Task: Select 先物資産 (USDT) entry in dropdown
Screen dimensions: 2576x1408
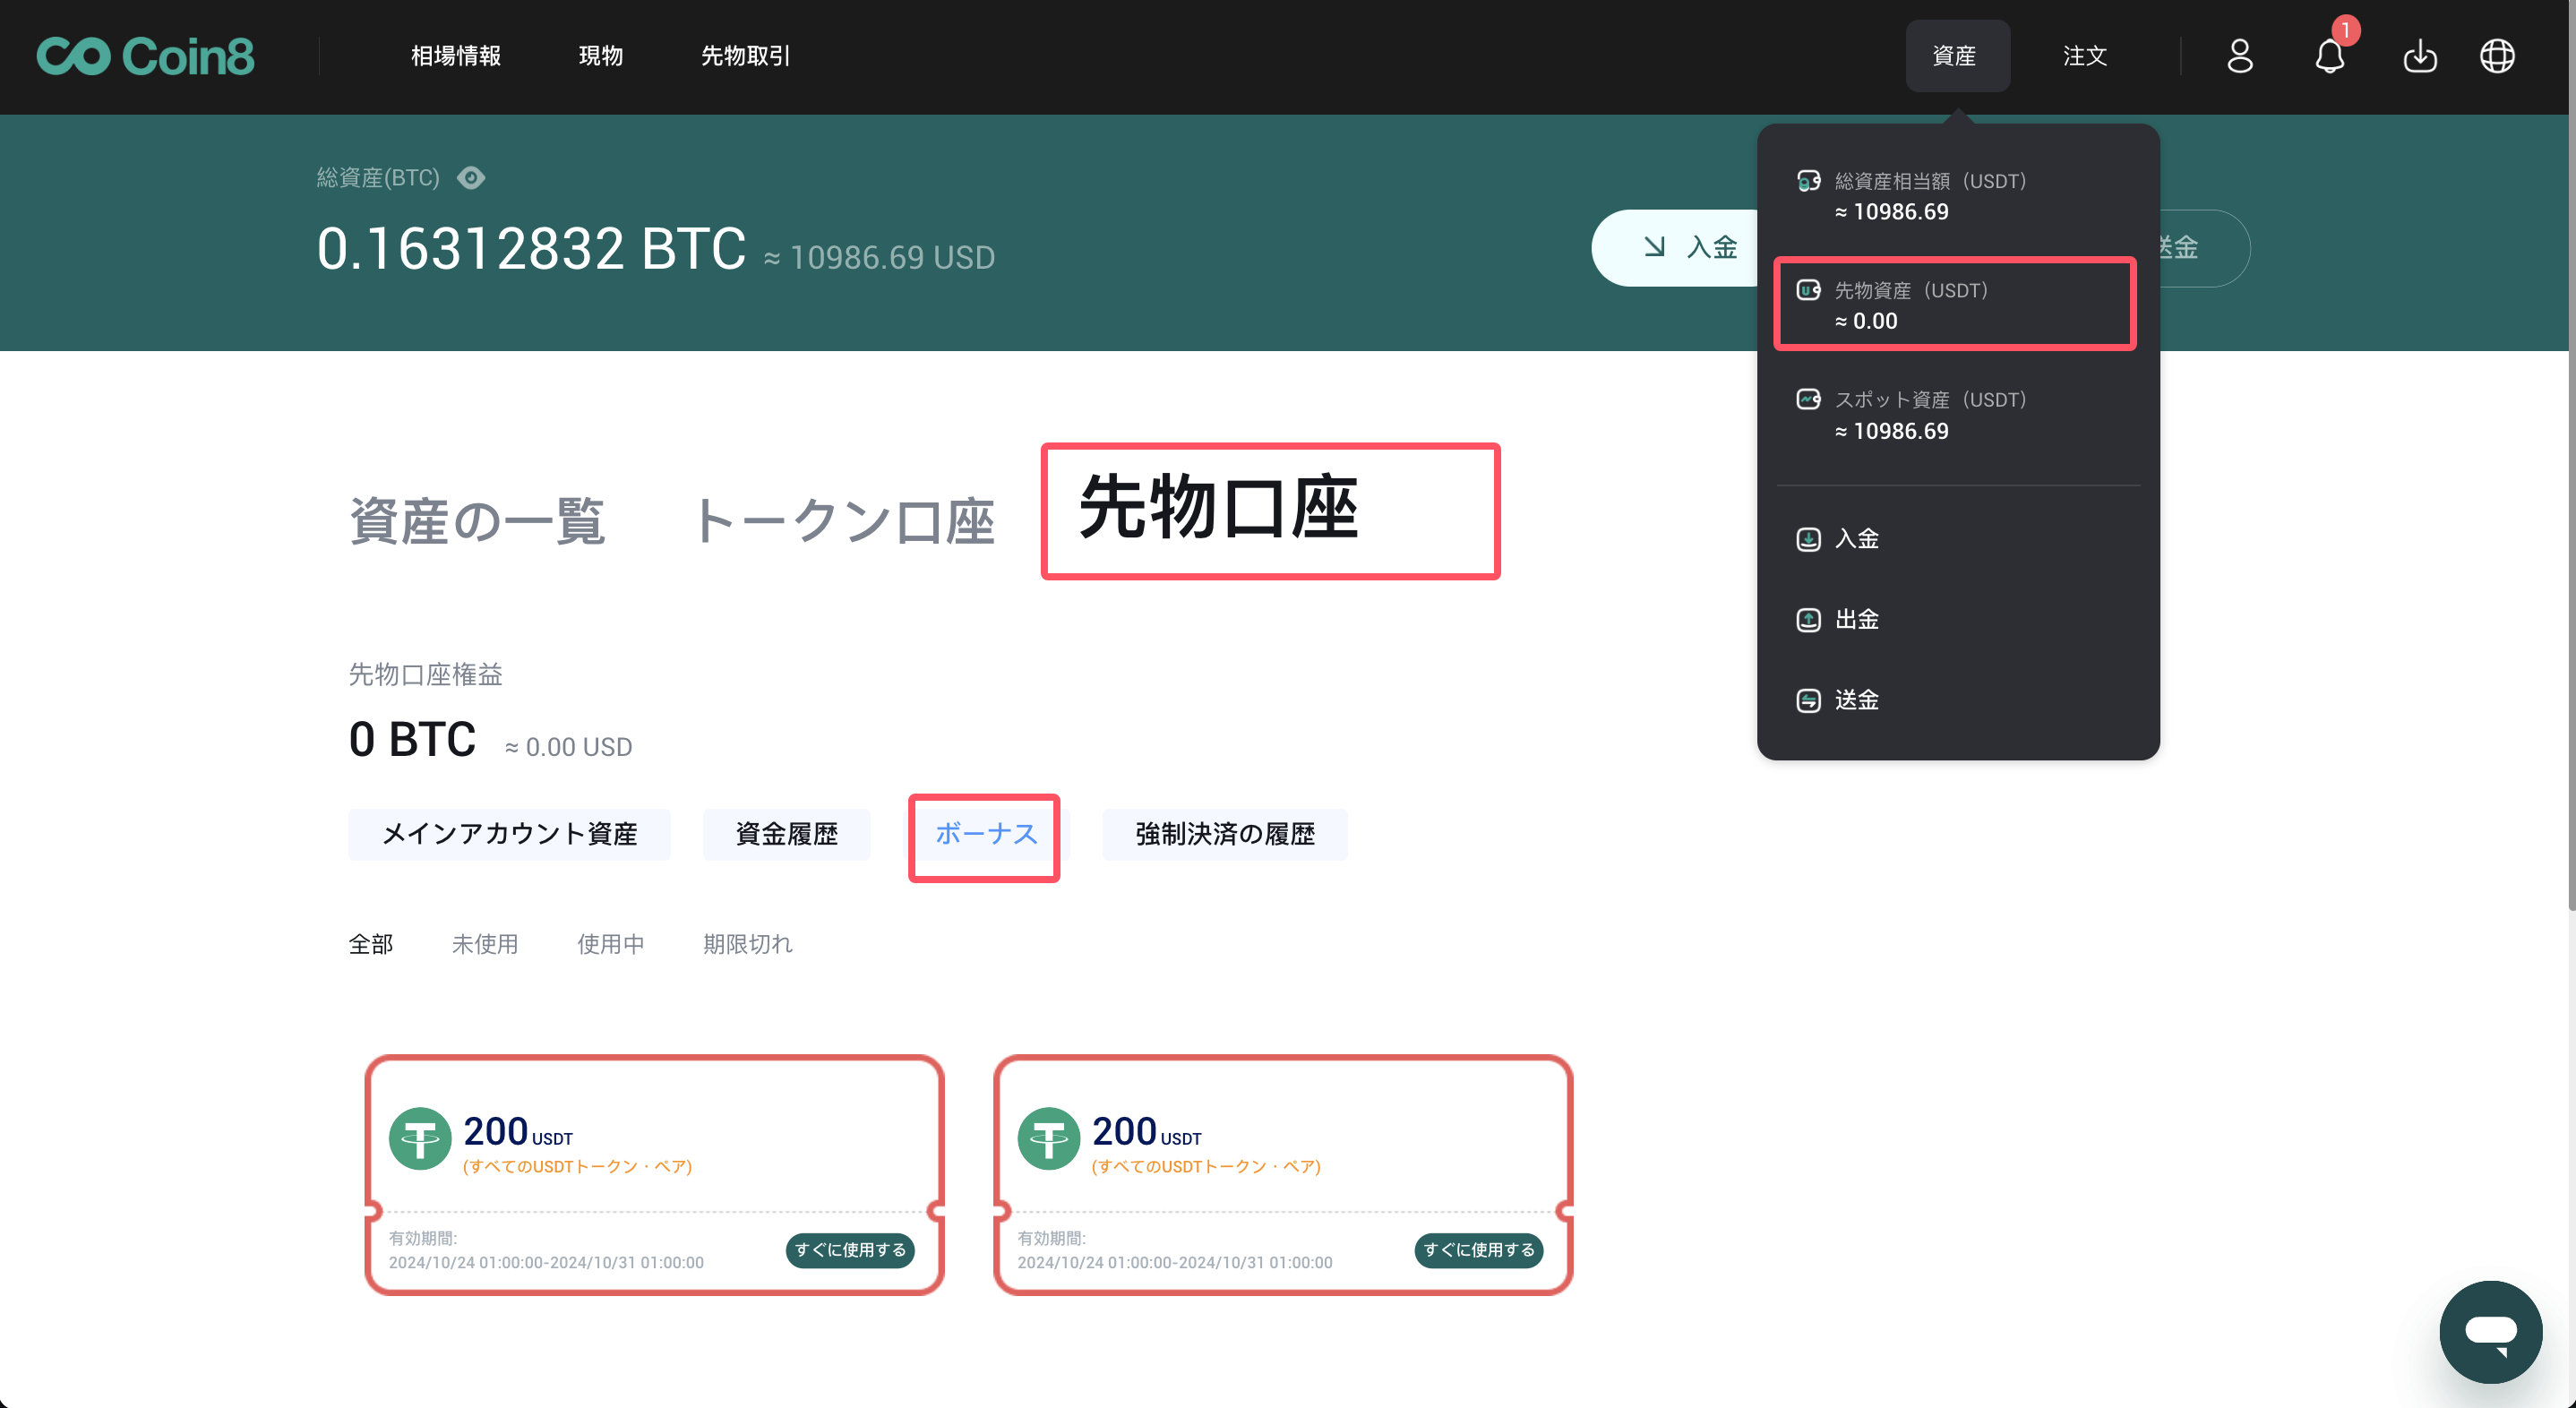Action: click(1954, 305)
